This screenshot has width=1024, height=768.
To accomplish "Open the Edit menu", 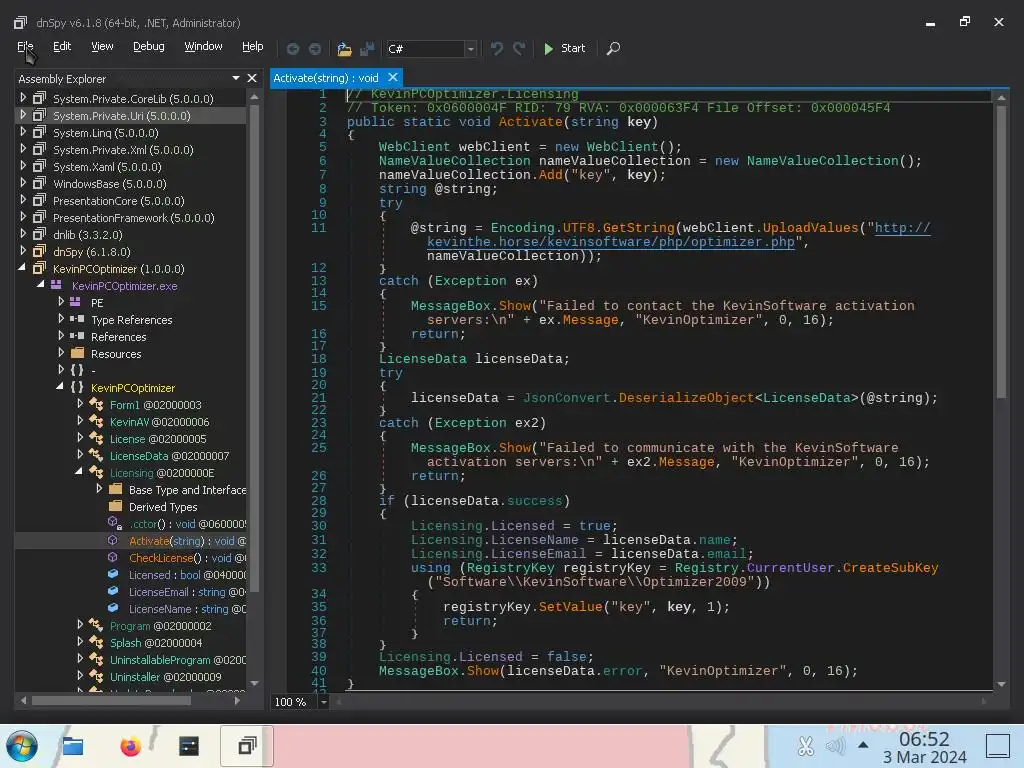I will point(62,46).
